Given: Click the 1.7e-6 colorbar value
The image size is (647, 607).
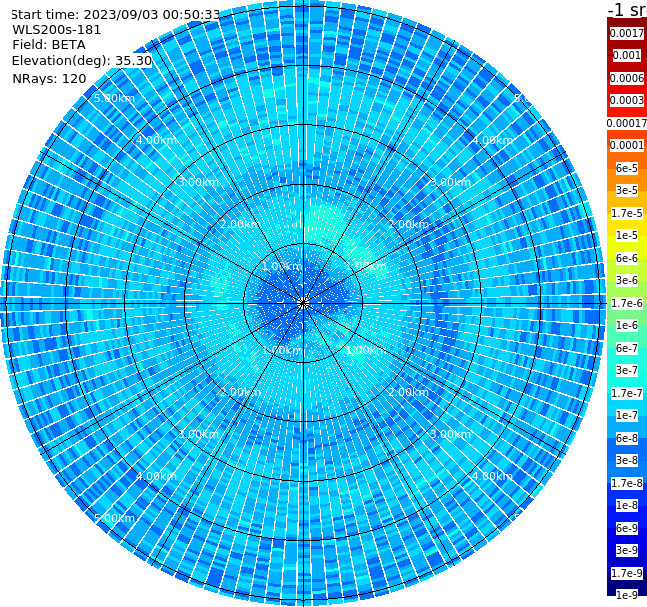Looking at the screenshot, I should point(627,303).
